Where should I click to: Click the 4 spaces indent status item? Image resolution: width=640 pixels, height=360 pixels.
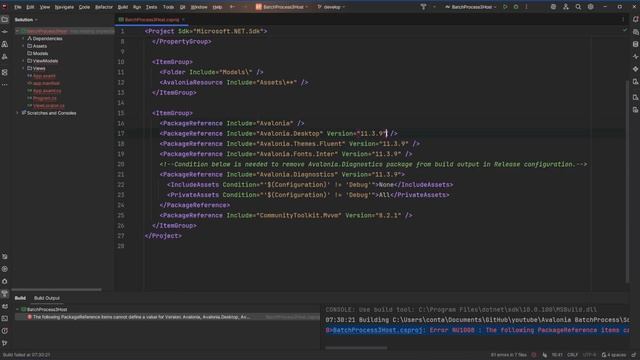point(613,355)
